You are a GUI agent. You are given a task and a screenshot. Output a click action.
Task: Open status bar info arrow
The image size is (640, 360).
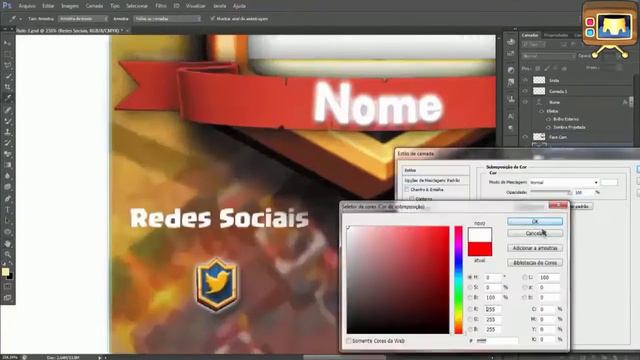[x=100, y=358]
